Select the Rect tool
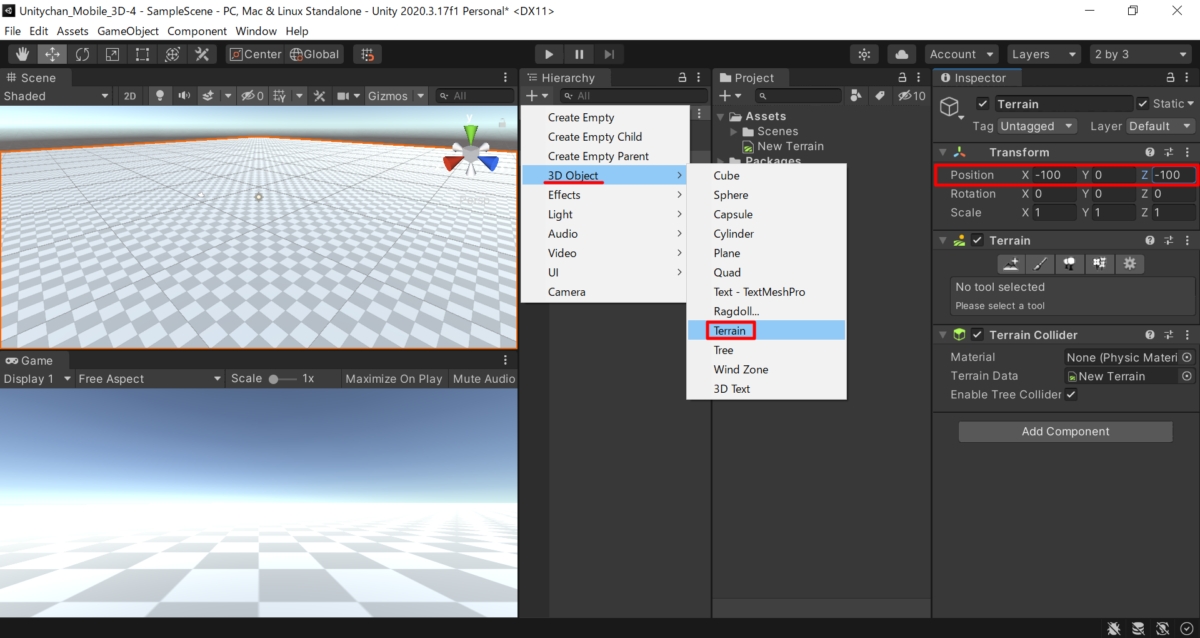 (x=142, y=54)
